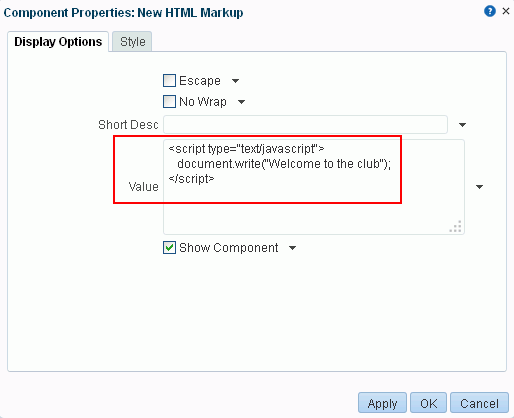The width and height of the screenshot is (514, 418).
Task: Confirm with the OK button
Action: pos(428,403)
